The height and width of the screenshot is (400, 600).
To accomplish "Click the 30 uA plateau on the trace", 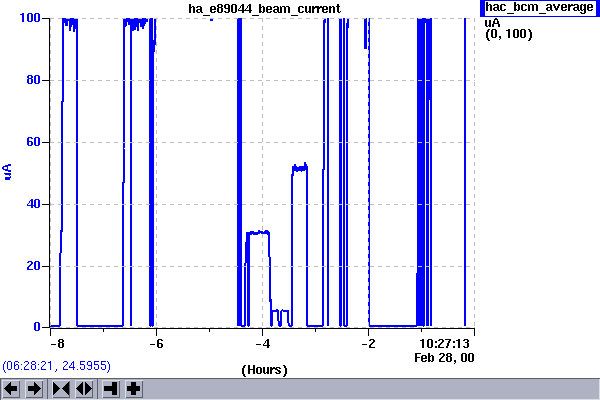I will pyautogui.click(x=258, y=232).
